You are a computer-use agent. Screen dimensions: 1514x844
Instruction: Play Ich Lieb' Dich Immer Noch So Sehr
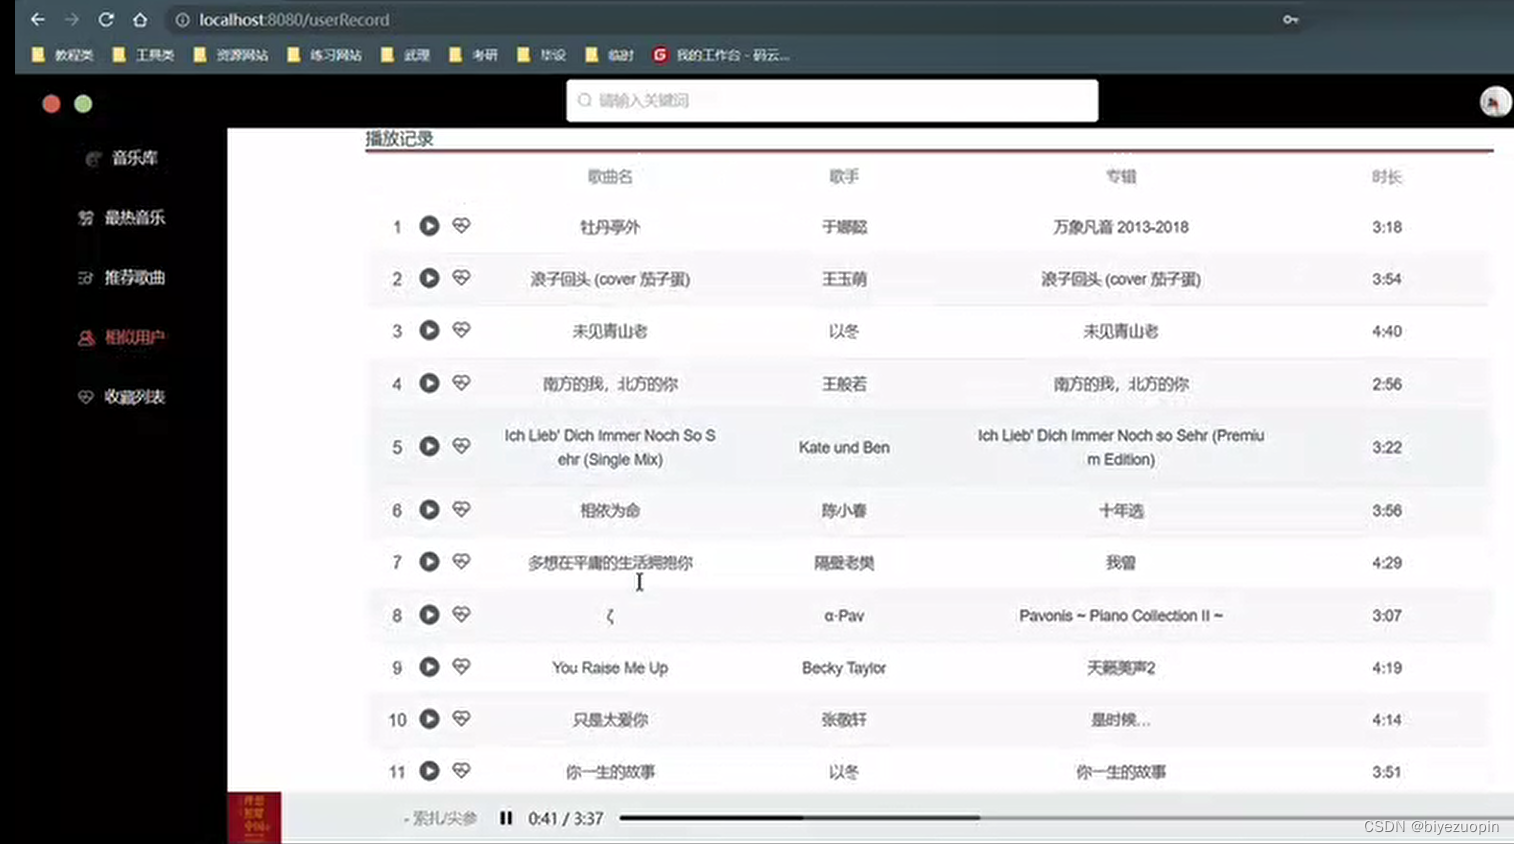point(429,446)
